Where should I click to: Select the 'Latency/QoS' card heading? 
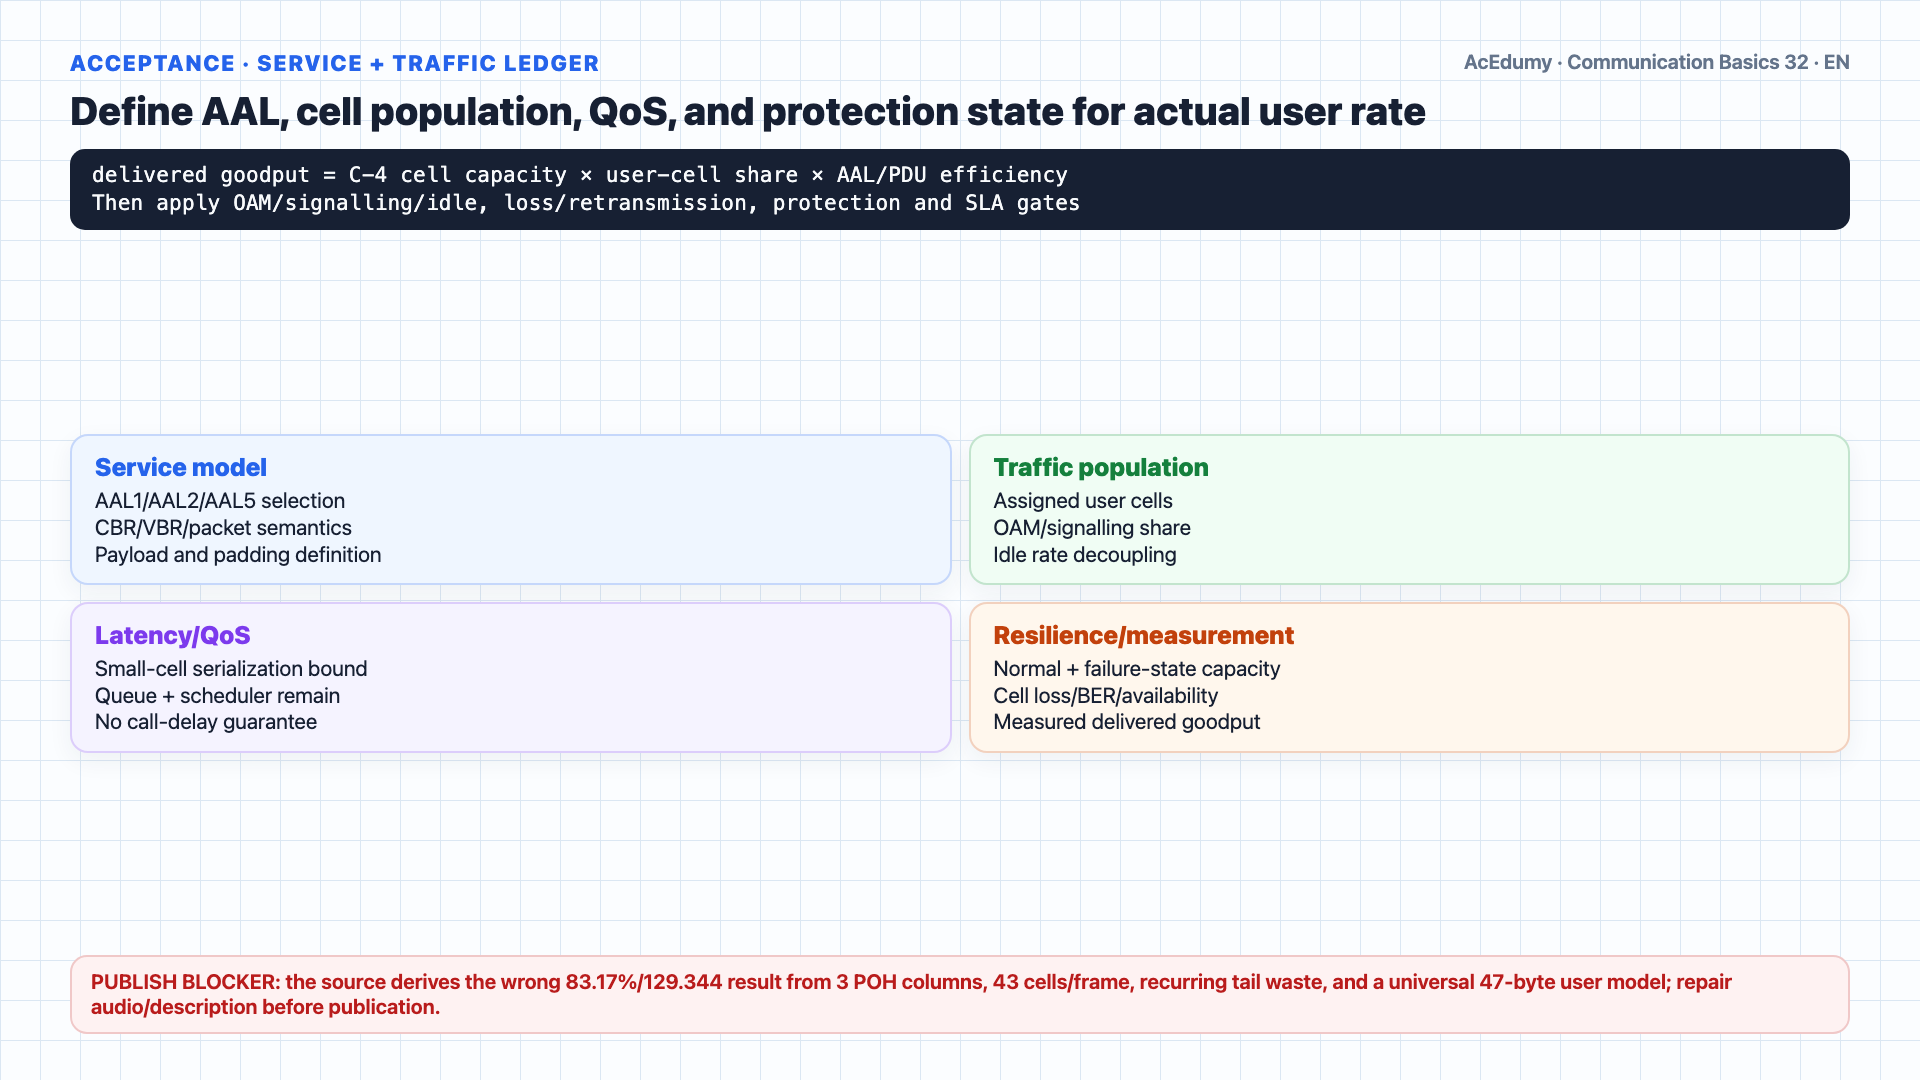(173, 635)
